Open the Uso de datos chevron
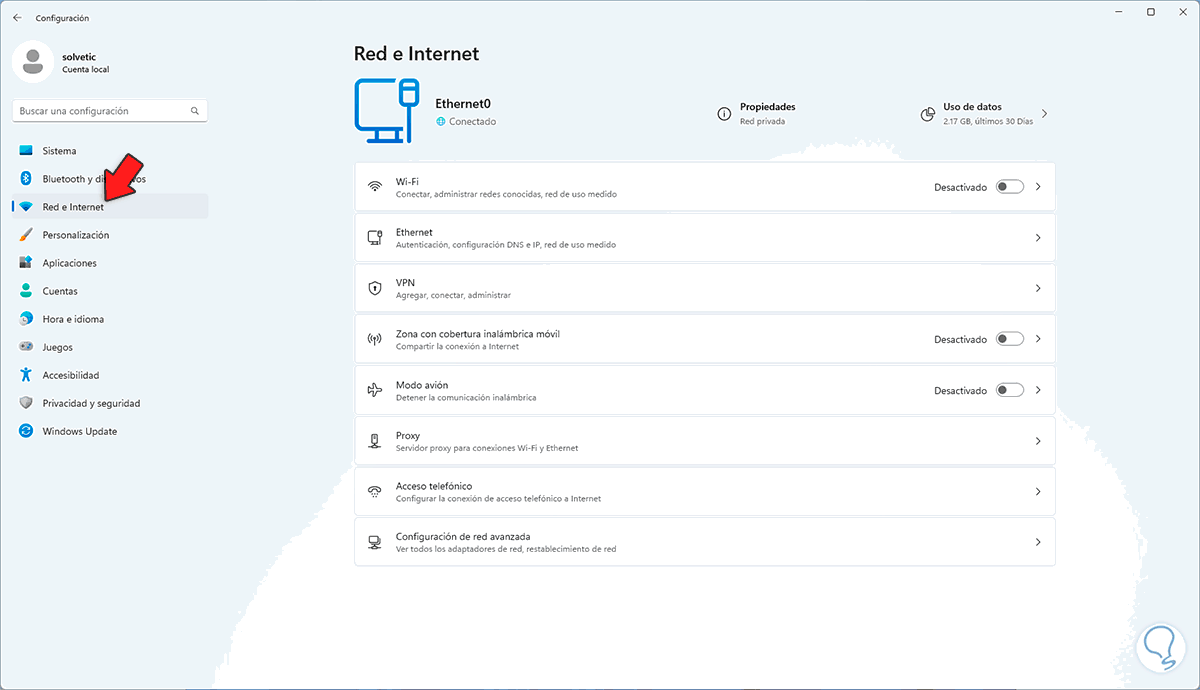1200x690 pixels. coord(1045,114)
